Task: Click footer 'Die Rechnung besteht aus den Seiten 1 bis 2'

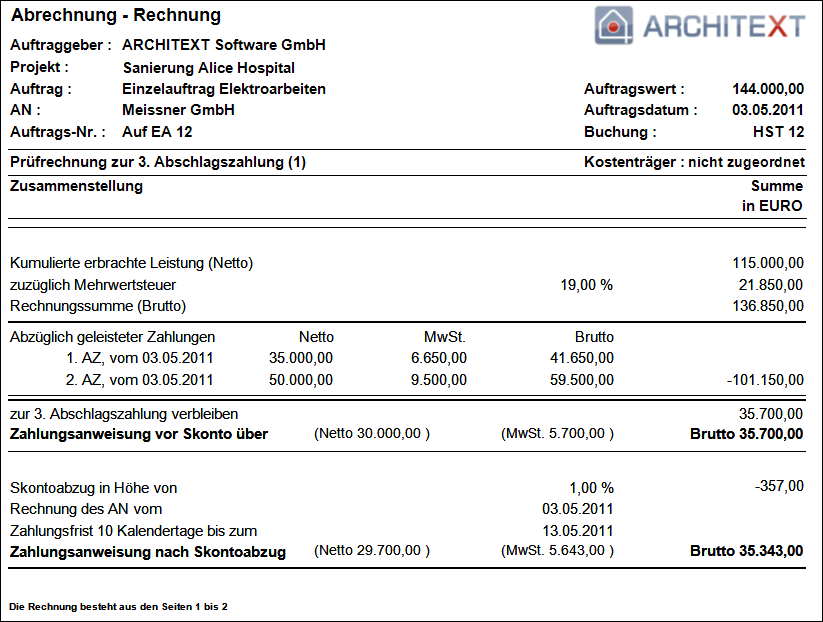Action: (x=119, y=607)
